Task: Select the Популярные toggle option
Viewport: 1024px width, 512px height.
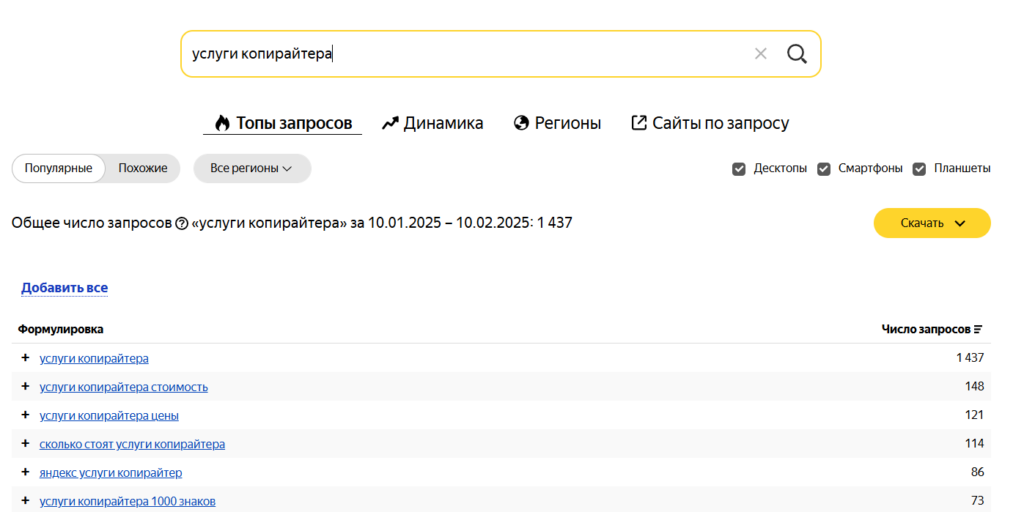Action: 58,168
